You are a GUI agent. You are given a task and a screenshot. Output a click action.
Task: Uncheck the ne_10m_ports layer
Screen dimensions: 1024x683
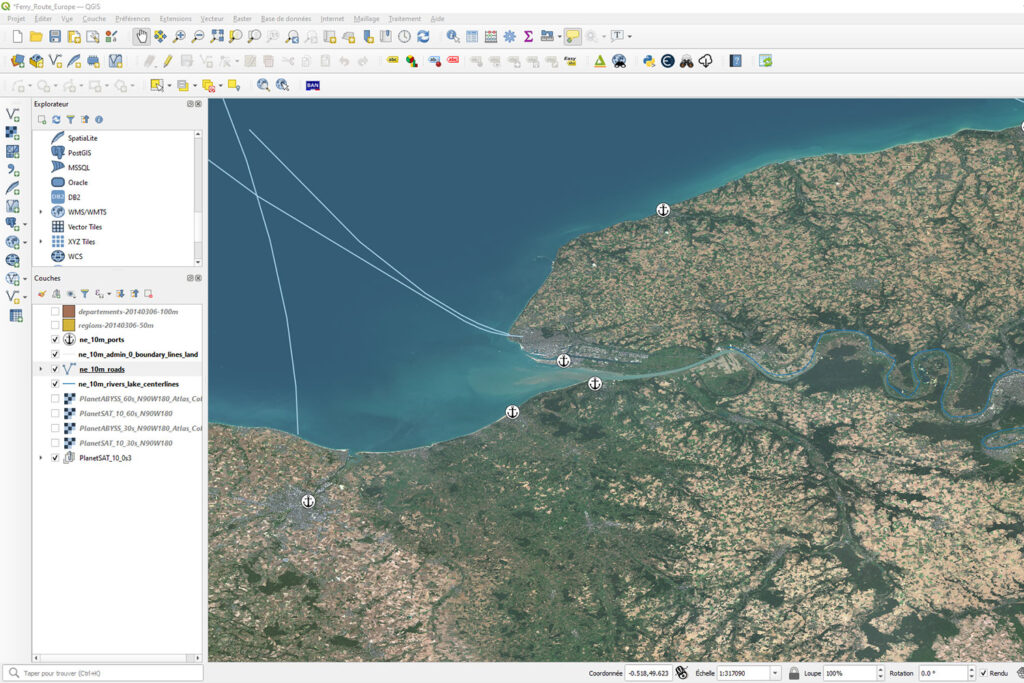tap(55, 340)
